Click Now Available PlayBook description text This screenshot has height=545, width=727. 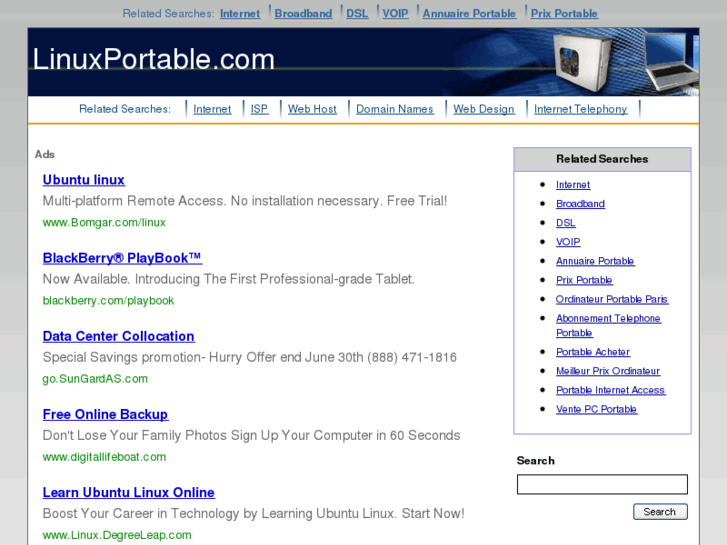tap(229, 279)
